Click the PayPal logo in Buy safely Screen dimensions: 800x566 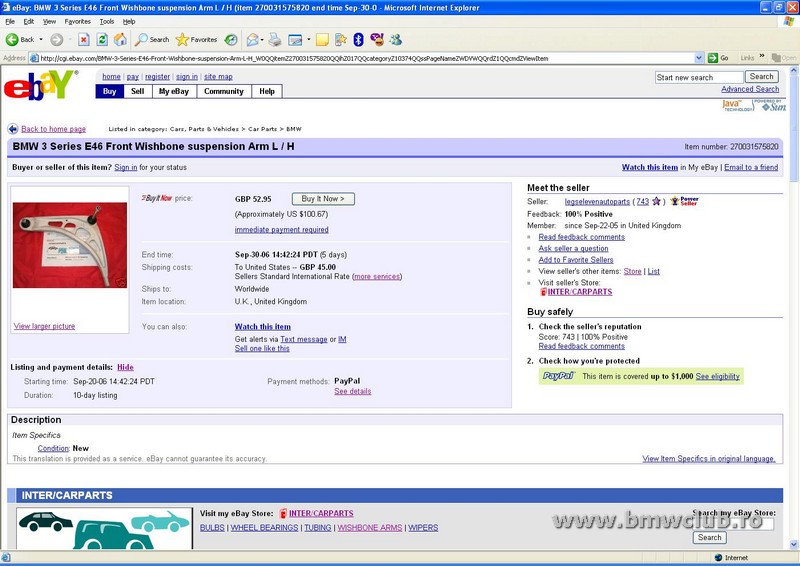click(559, 376)
